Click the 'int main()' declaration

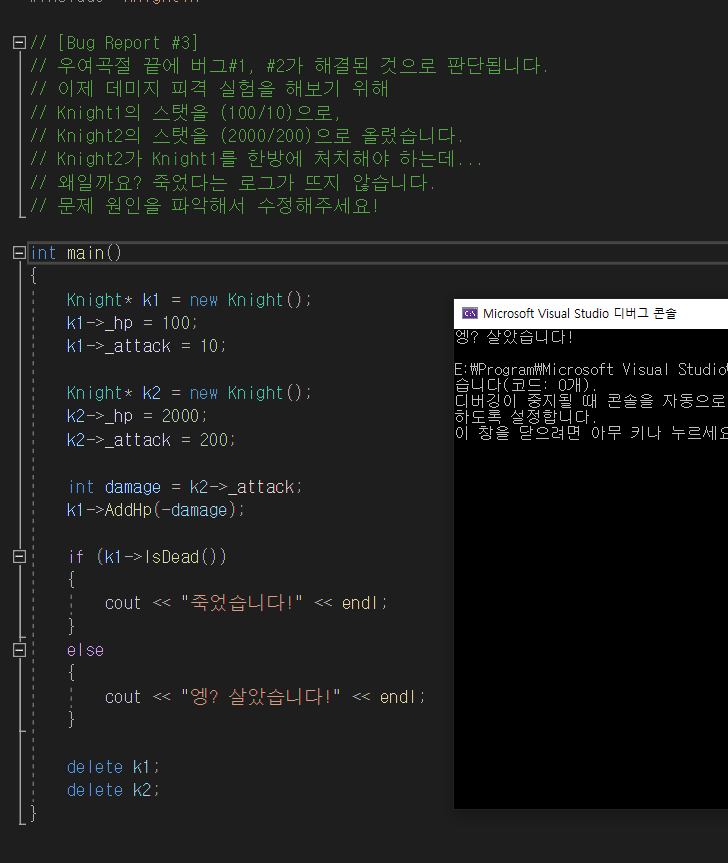pos(76,253)
